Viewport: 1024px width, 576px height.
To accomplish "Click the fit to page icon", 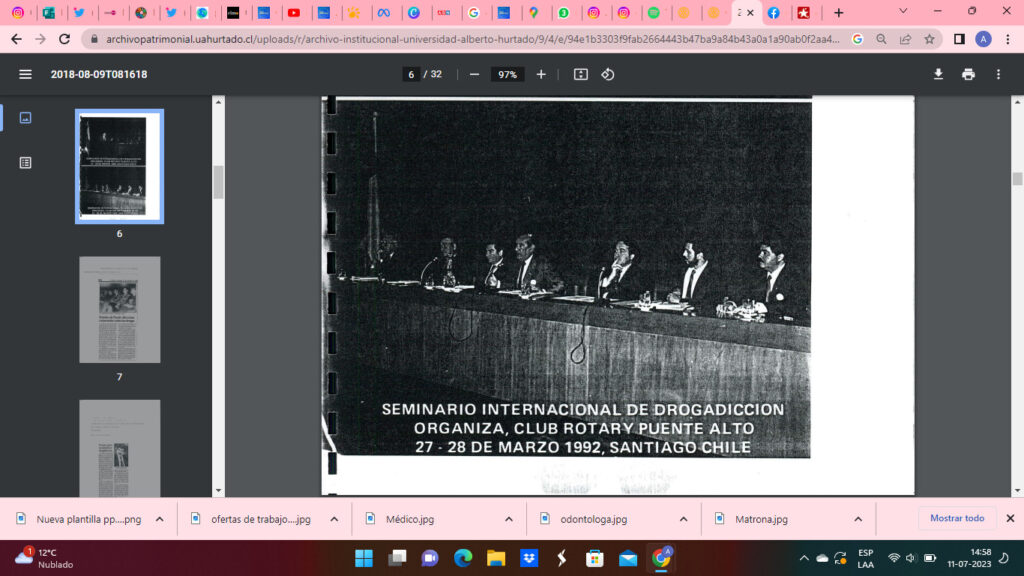I will pos(581,74).
